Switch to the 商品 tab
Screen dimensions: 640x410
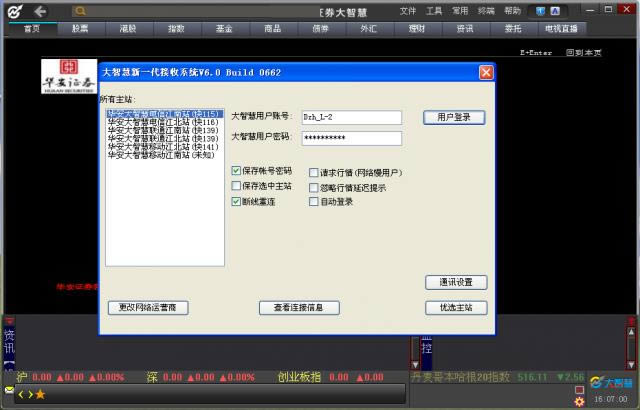pyautogui.click(x=273, y=29)
